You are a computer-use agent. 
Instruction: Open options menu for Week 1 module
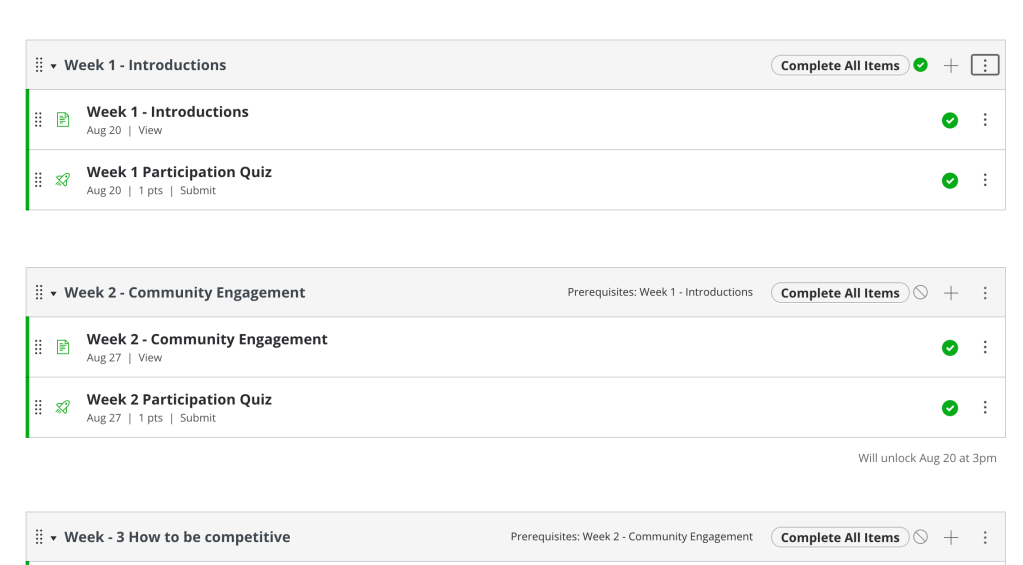(985, 65)
